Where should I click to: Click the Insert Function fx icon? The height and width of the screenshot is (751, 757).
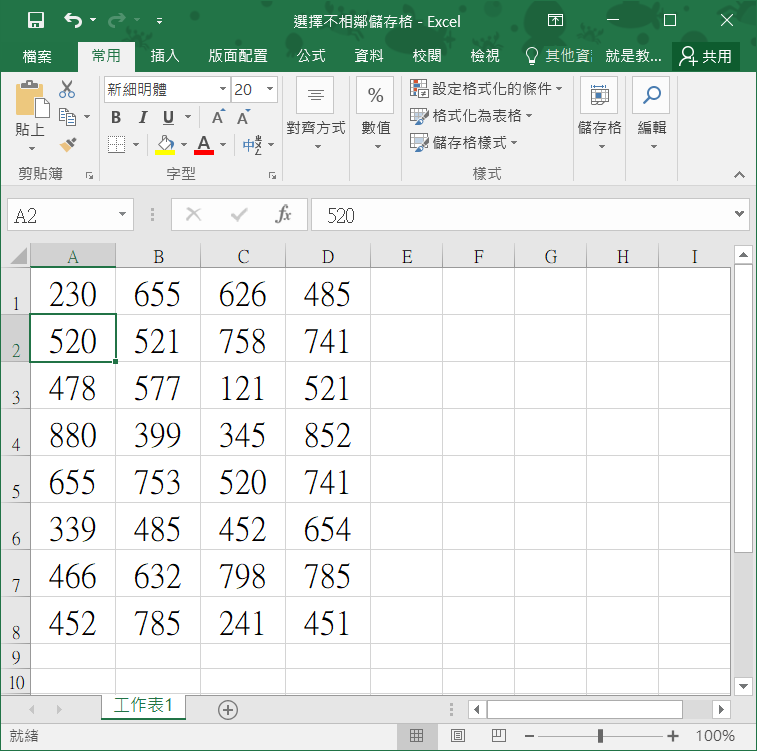pyautogui.click(x=283, y=215)
